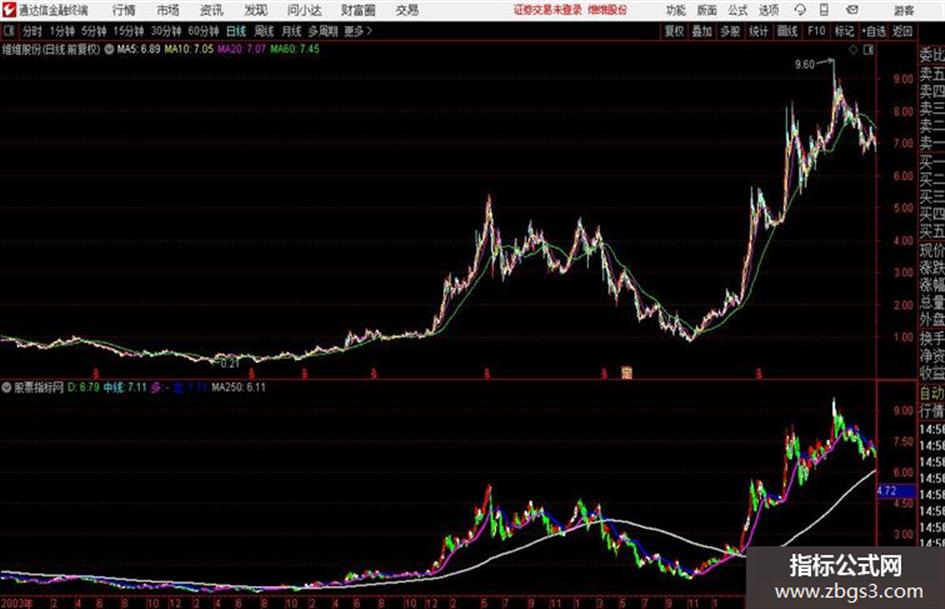Open the 交易 menu
This screenshot has height=609, width=945.
pyautogui.click(x=407, y=10)
